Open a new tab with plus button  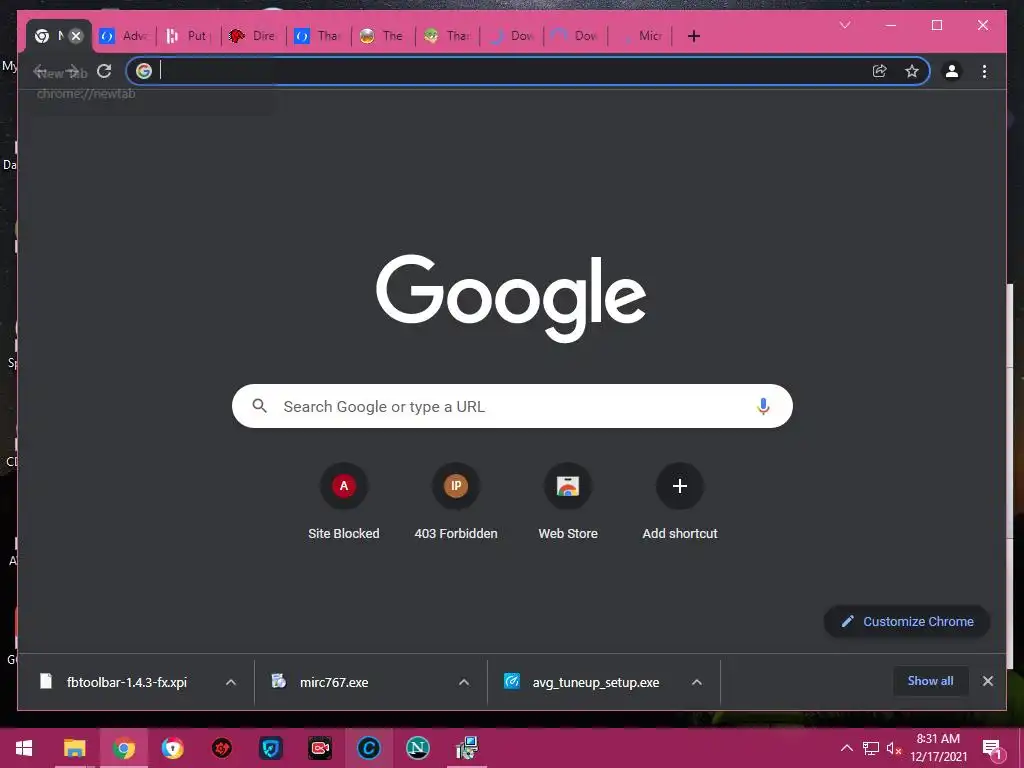(694, 36)
